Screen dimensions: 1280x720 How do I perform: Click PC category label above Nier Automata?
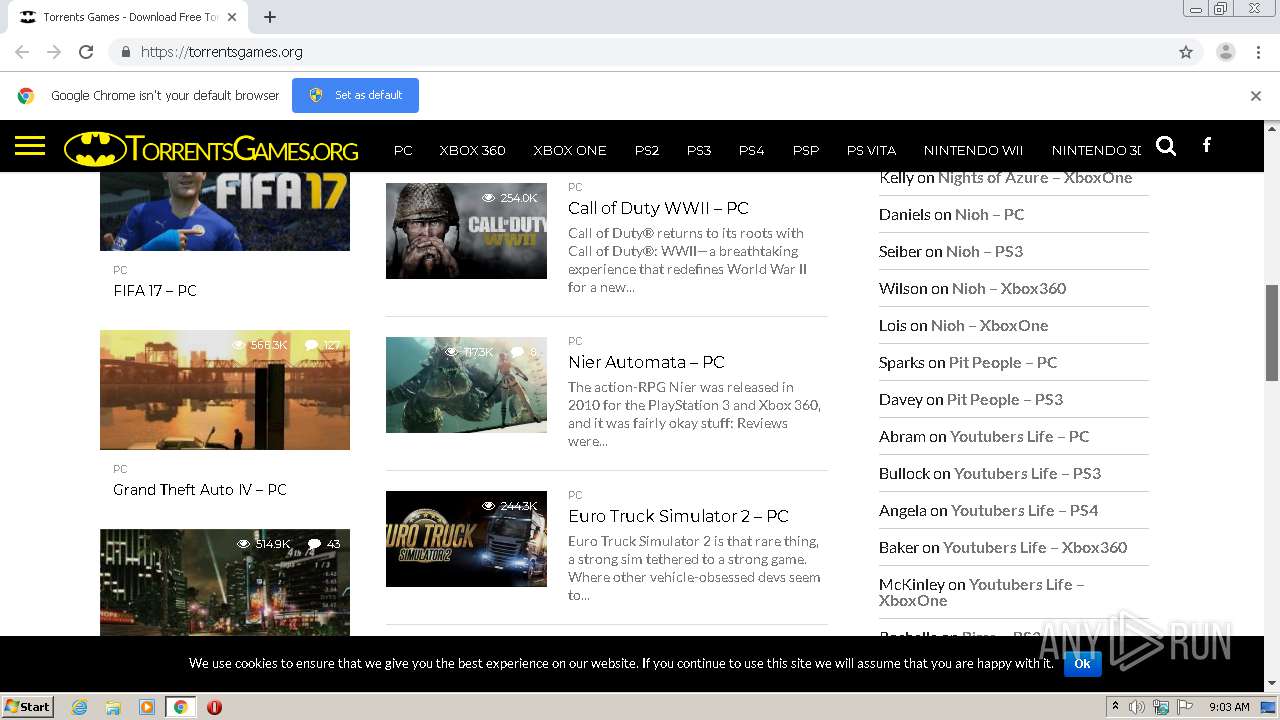pos(575,341)
